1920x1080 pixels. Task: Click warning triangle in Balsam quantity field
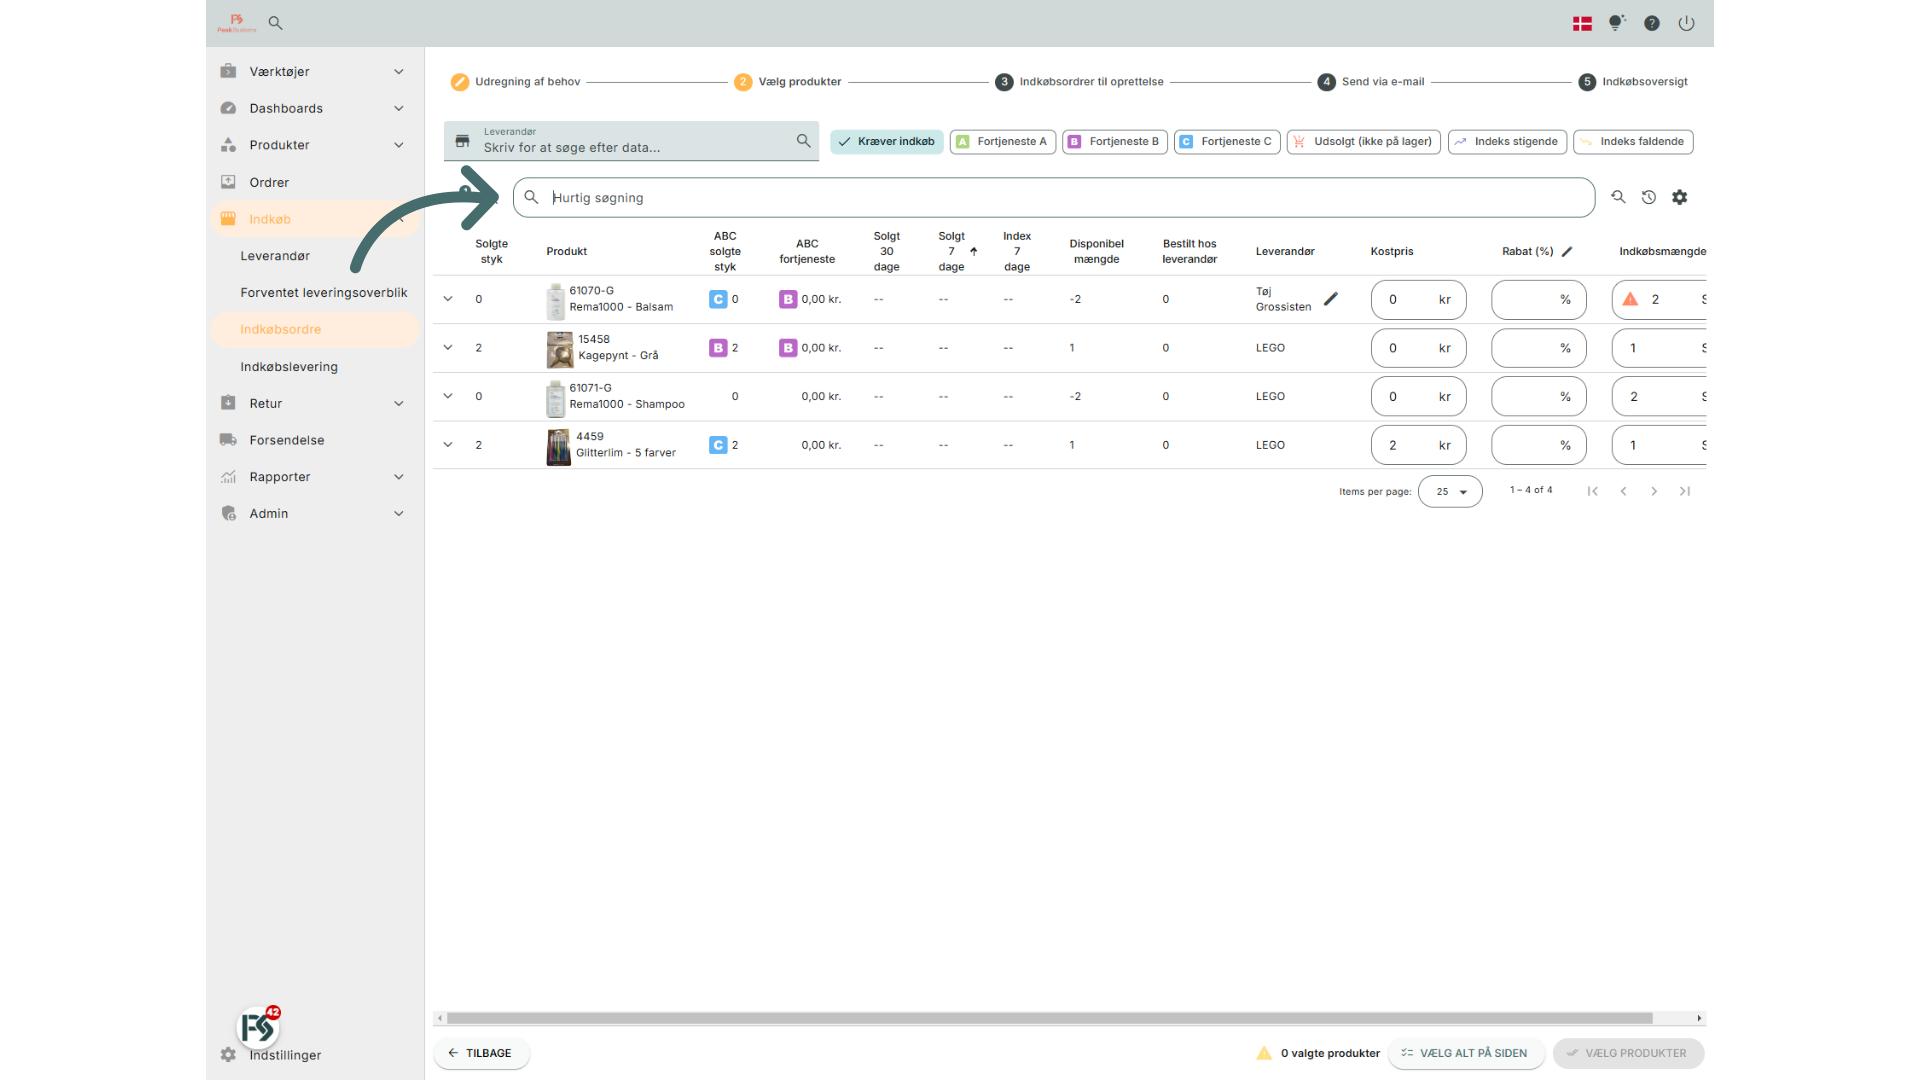[x=1630, y=299]
